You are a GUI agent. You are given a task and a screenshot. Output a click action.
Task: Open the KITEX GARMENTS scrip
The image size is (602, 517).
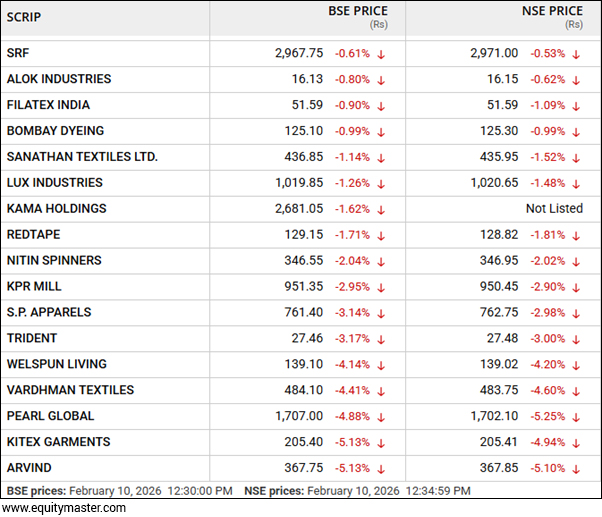pyautogui.click(x=58, y=442)
